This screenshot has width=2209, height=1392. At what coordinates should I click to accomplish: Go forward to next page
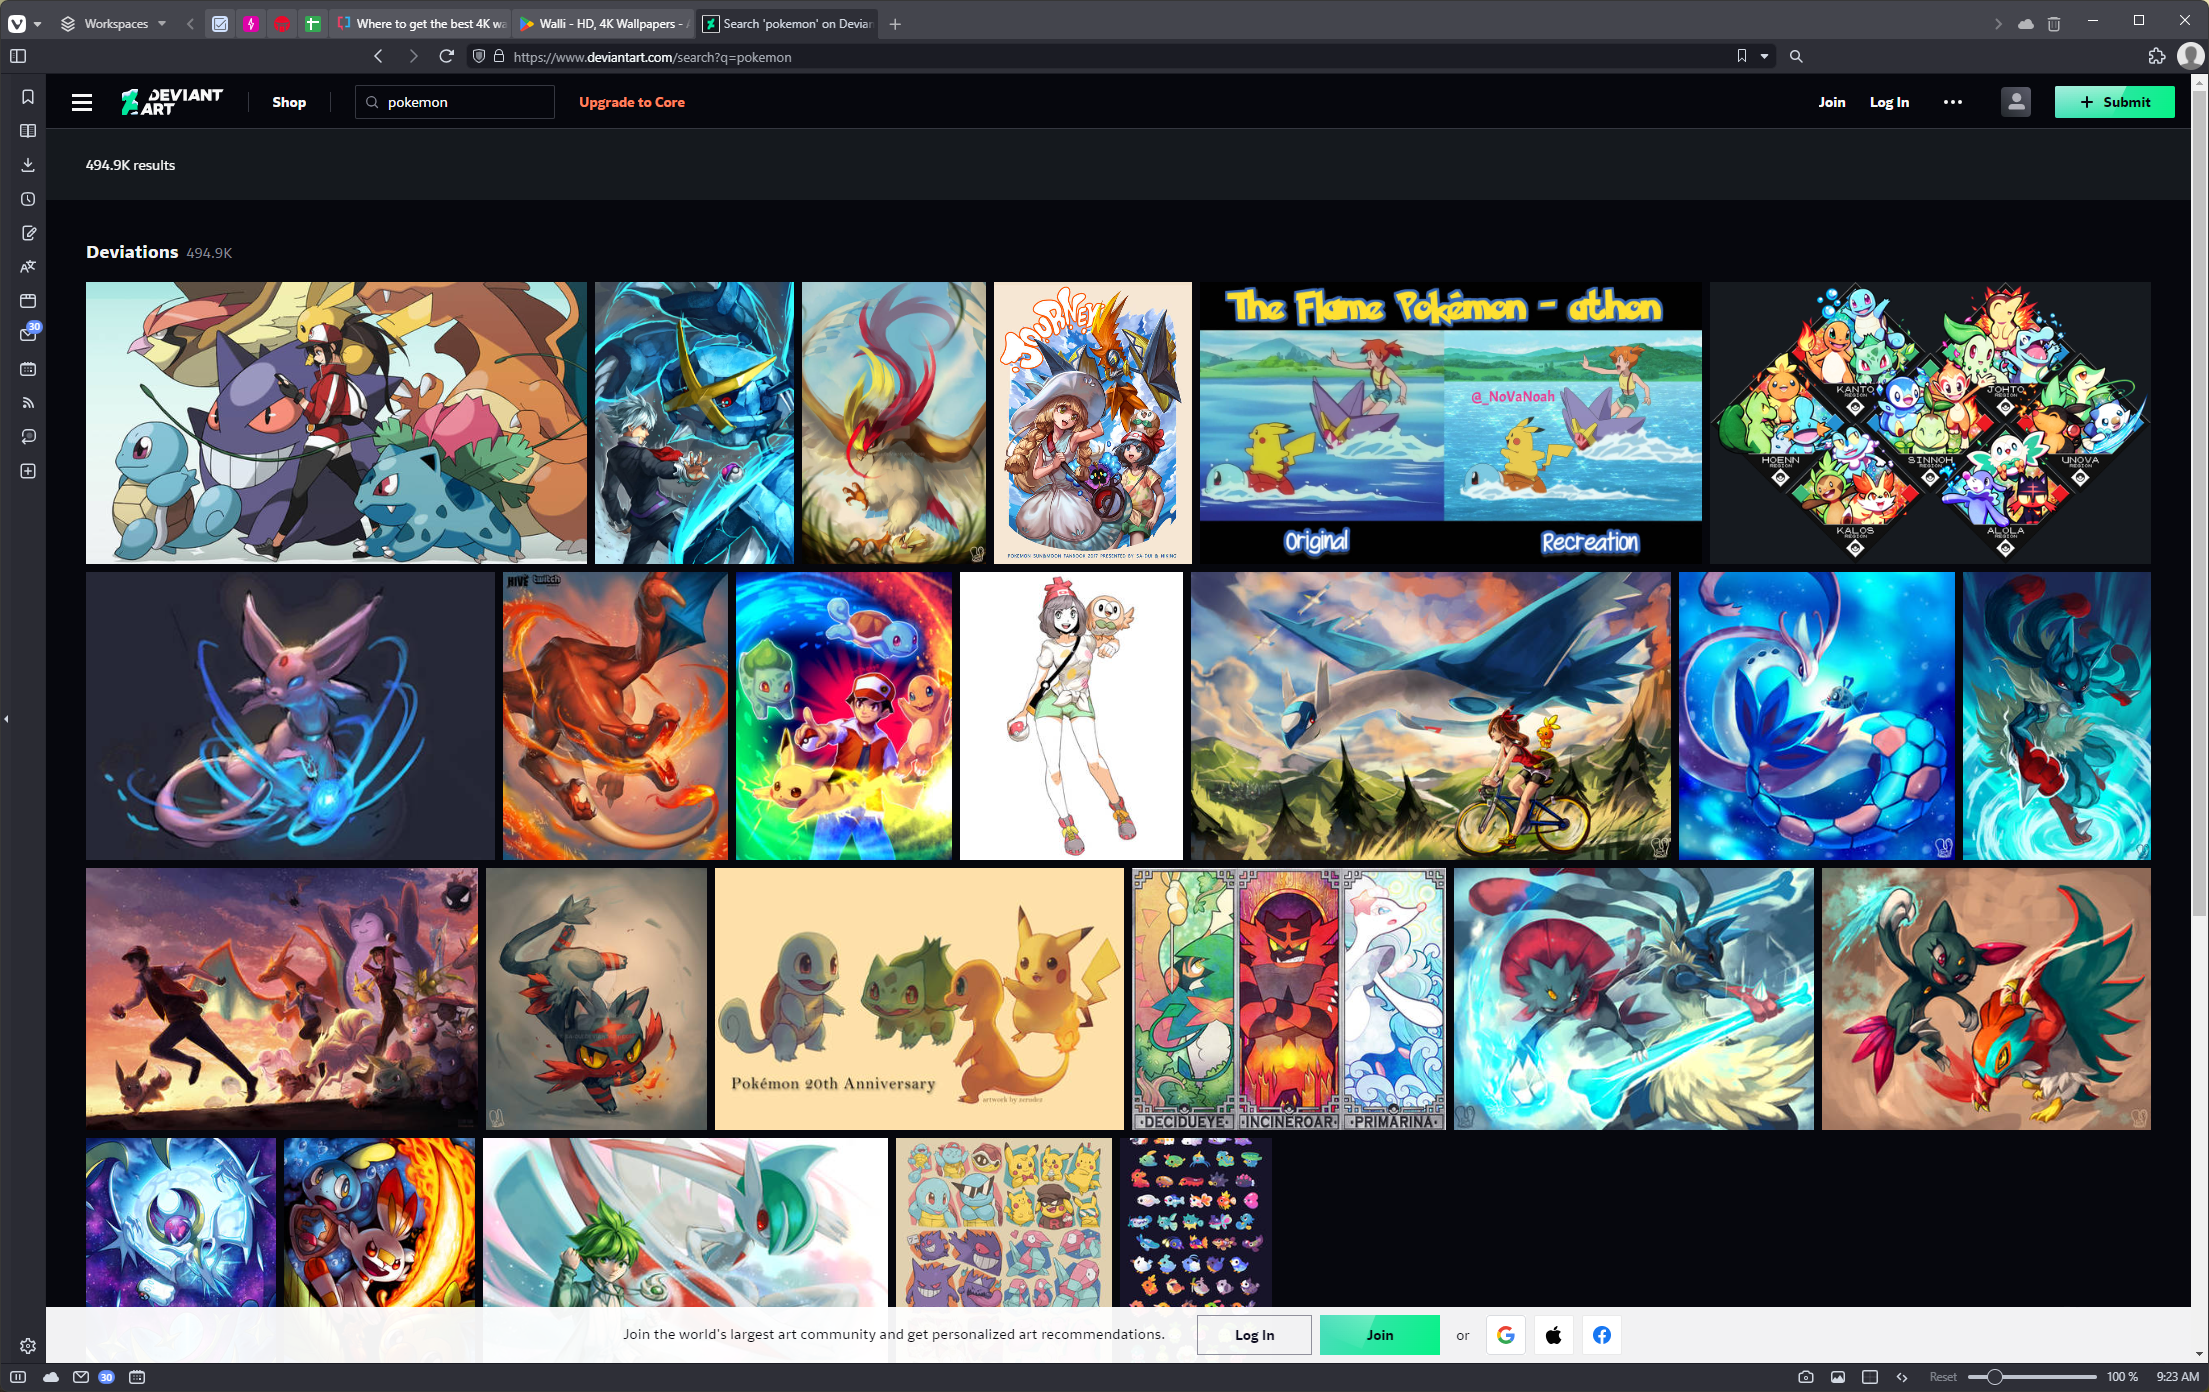point(413,57)
